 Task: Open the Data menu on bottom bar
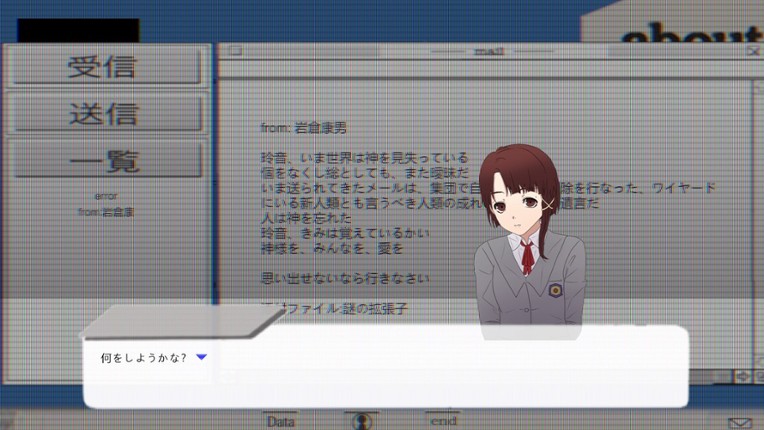281,421
